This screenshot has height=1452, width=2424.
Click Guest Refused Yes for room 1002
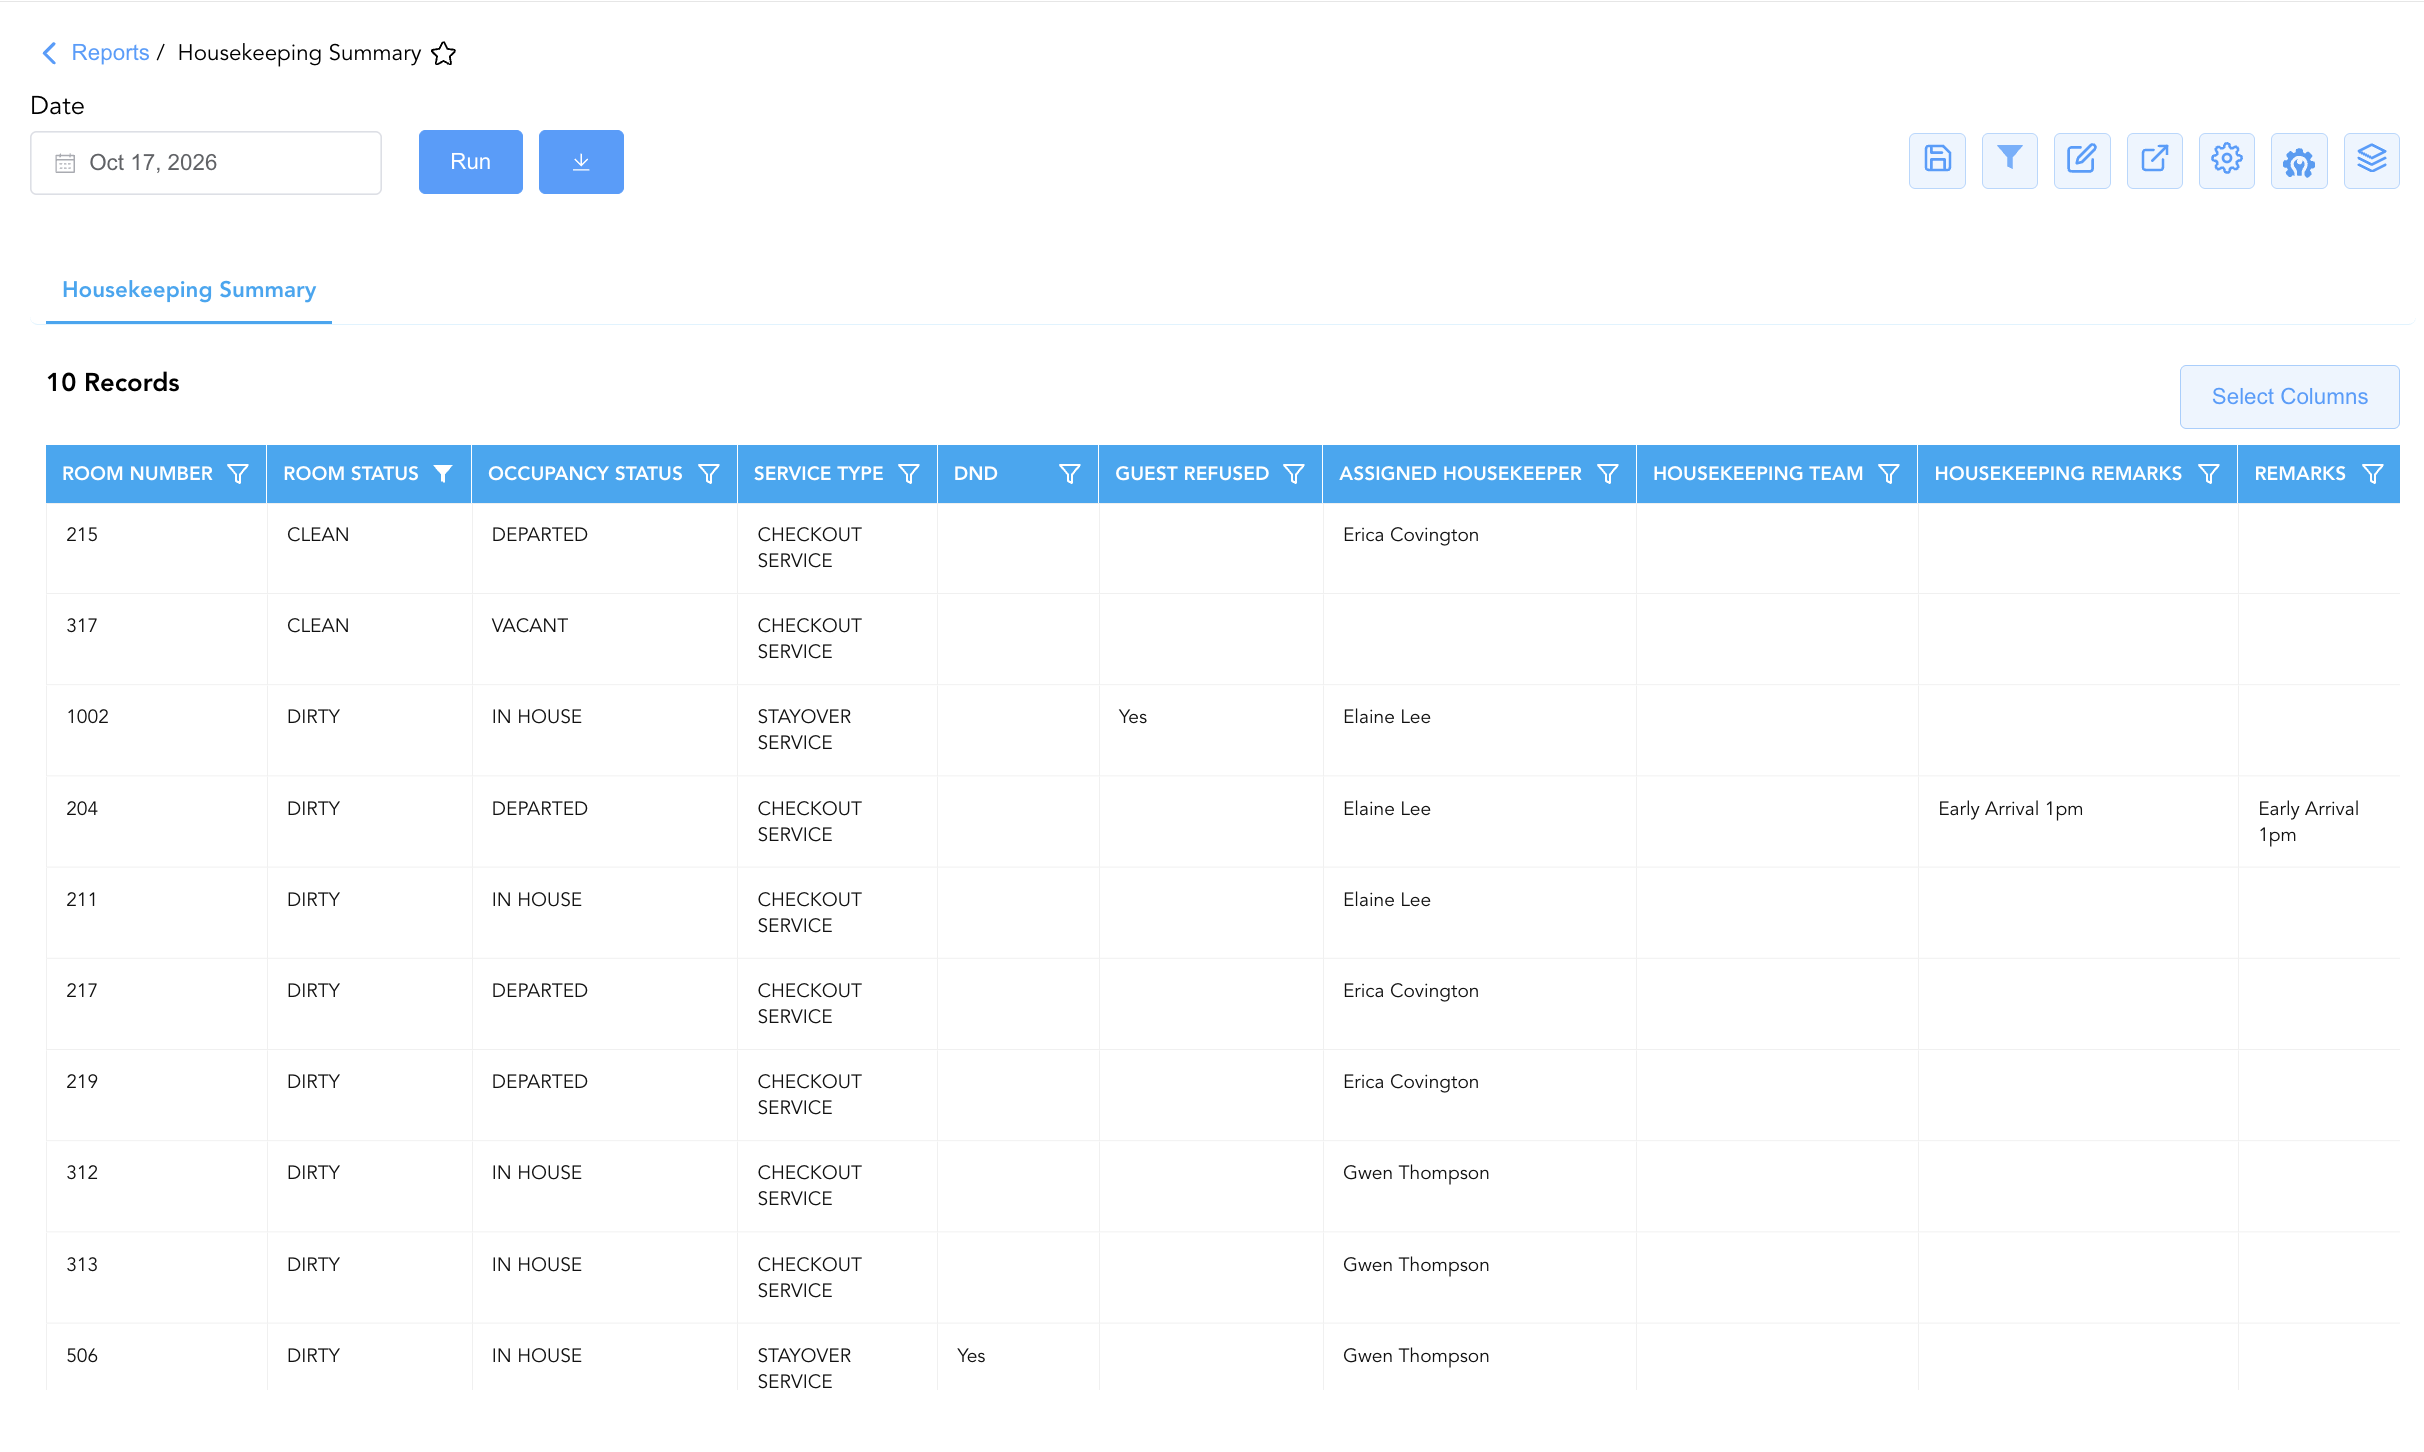(1133, 717)
